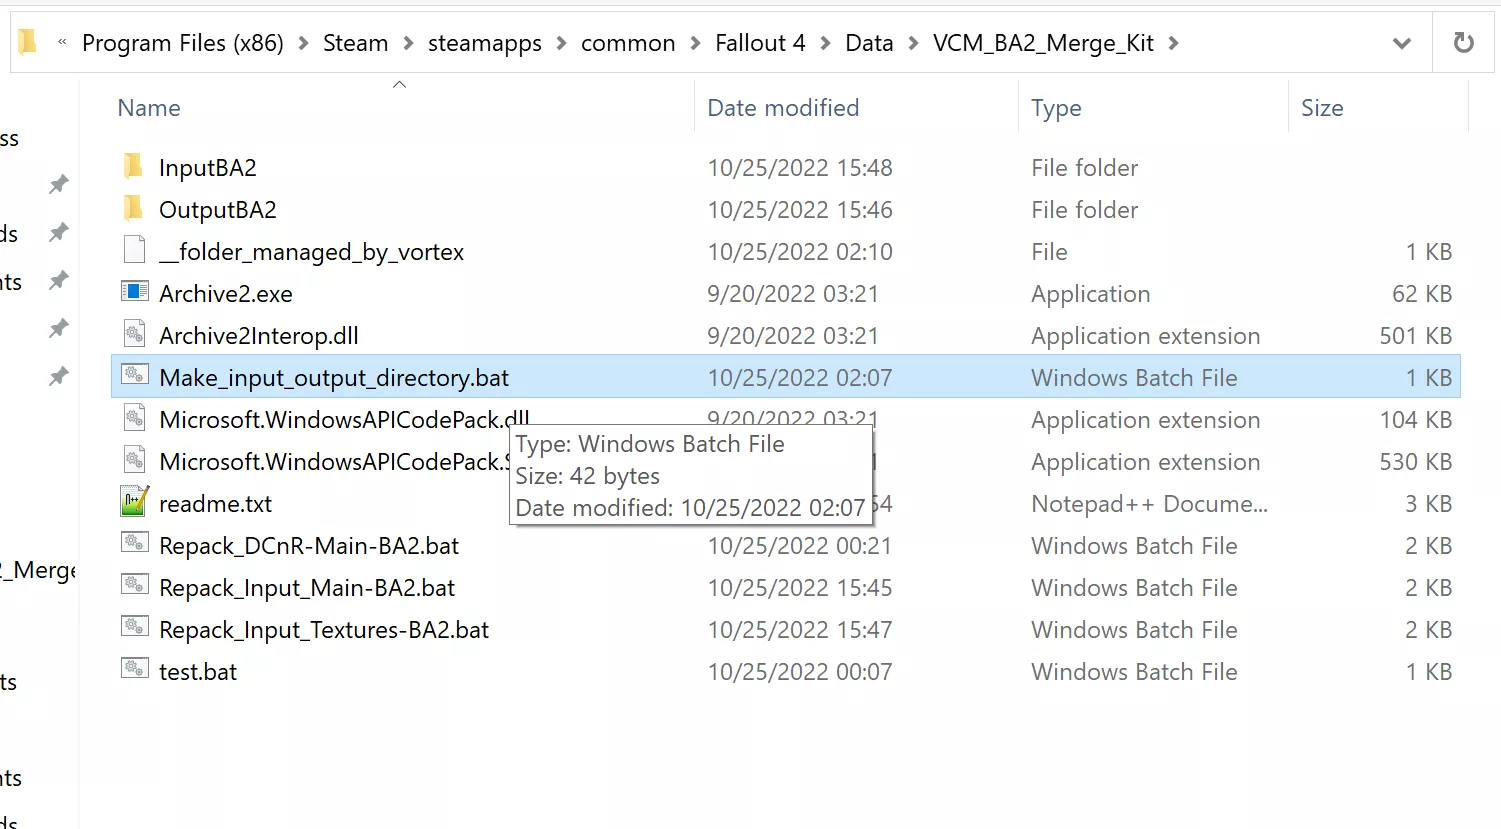Screen dimensions: 1501x829
Task: Open the address bar history dropdown
Action: pos(1402,43)
